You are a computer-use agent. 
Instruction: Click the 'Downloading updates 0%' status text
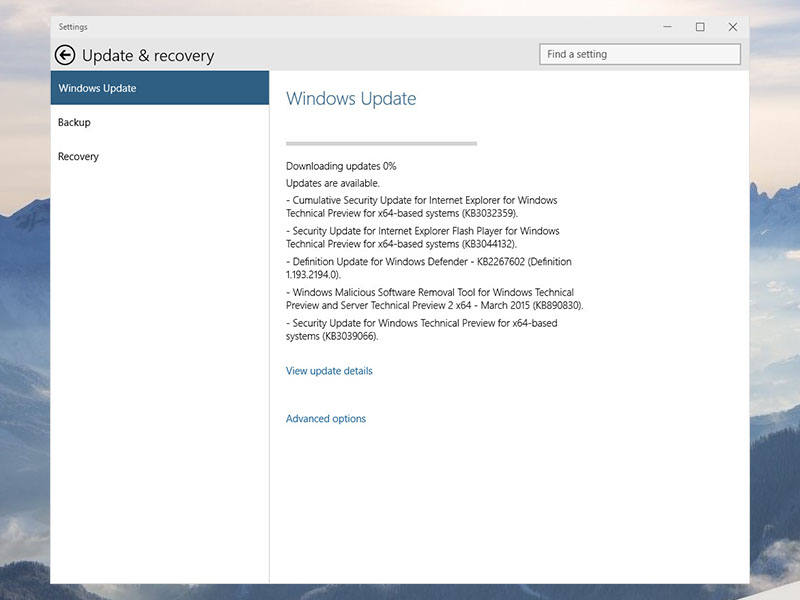(341, 166)
